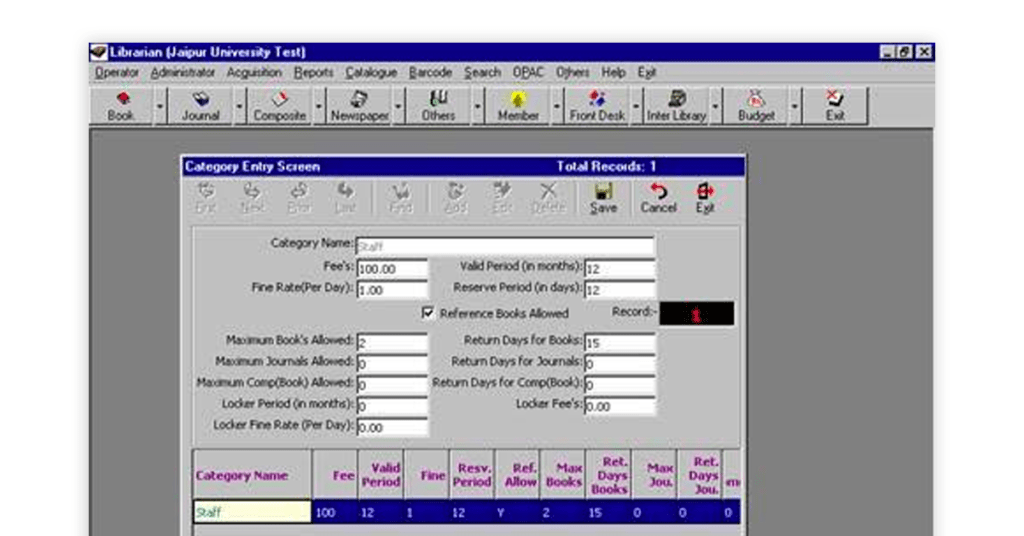The height and width of the screenshot is (536, 1024).
Task: Open the Administrator menu
Action: [183, 72]
